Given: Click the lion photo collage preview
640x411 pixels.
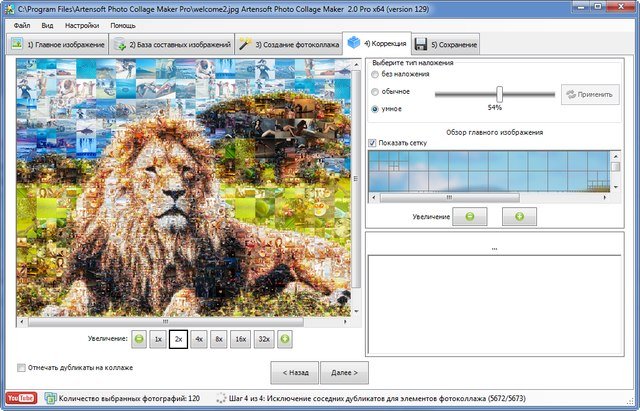Looking at the screenshot, I should 183,187.
